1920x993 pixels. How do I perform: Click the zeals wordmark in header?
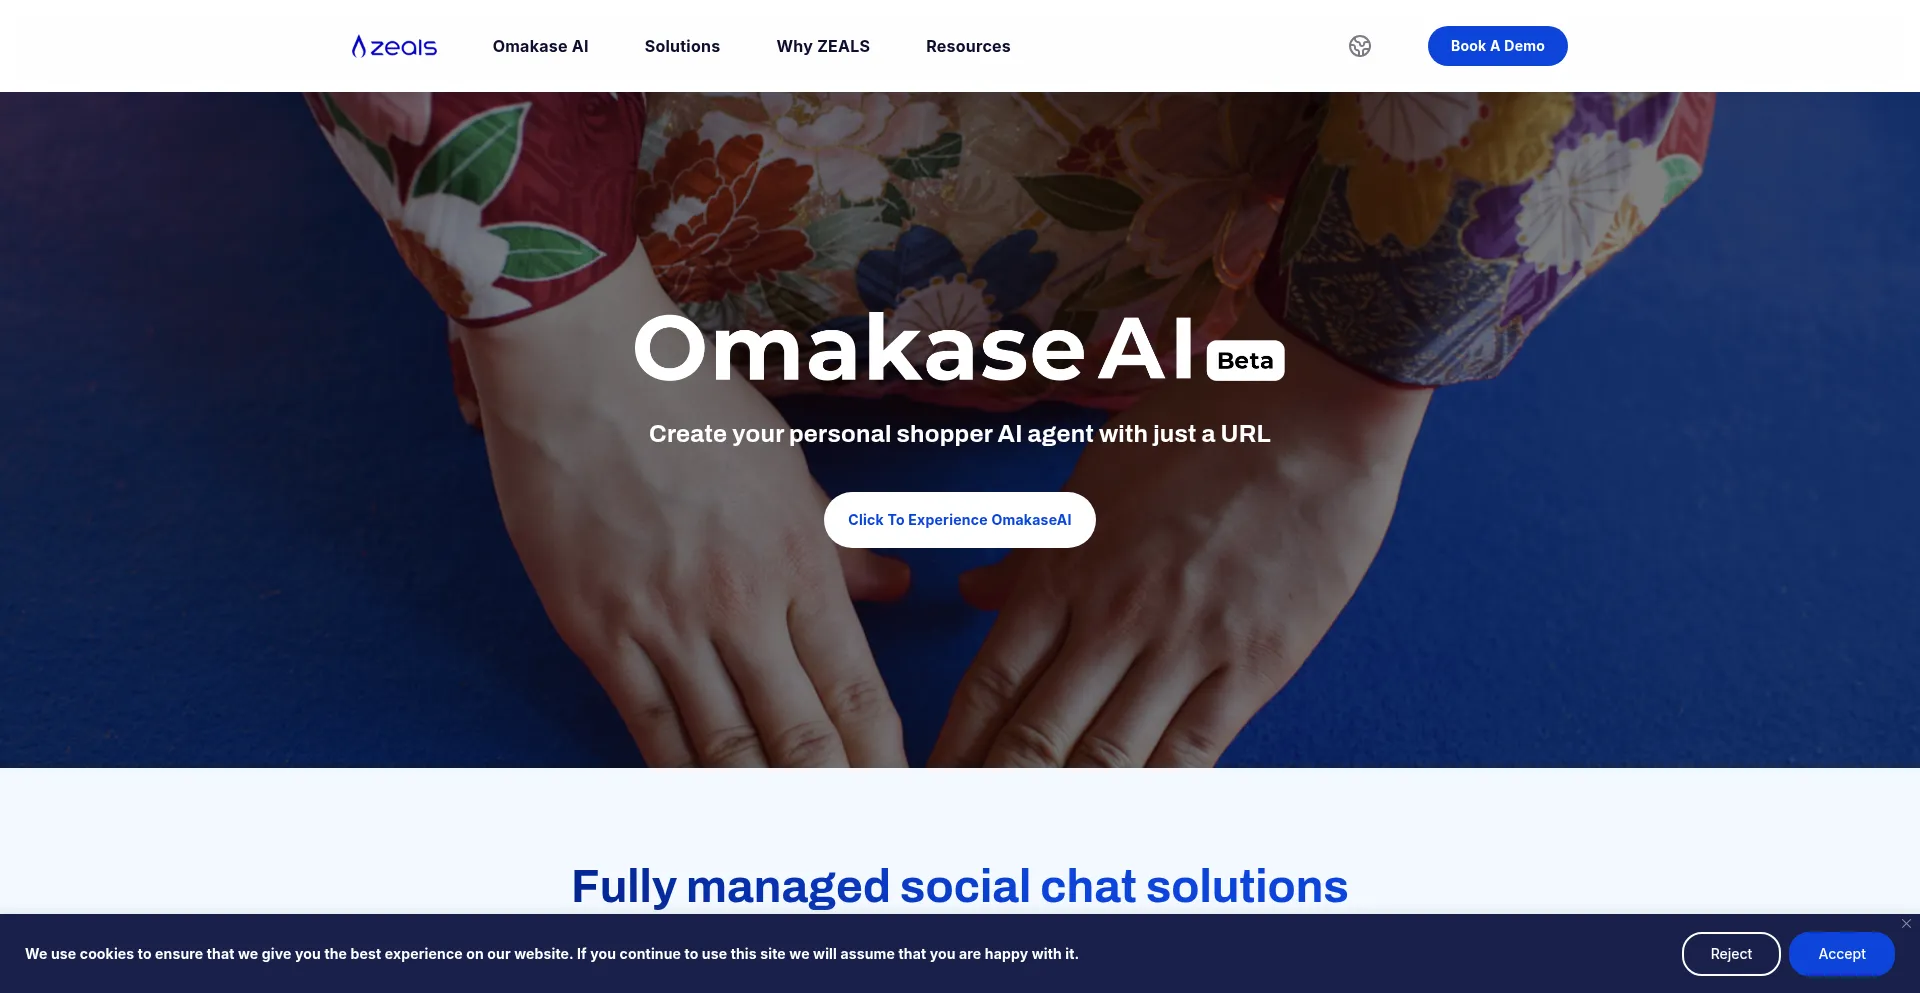pos(404,47)
